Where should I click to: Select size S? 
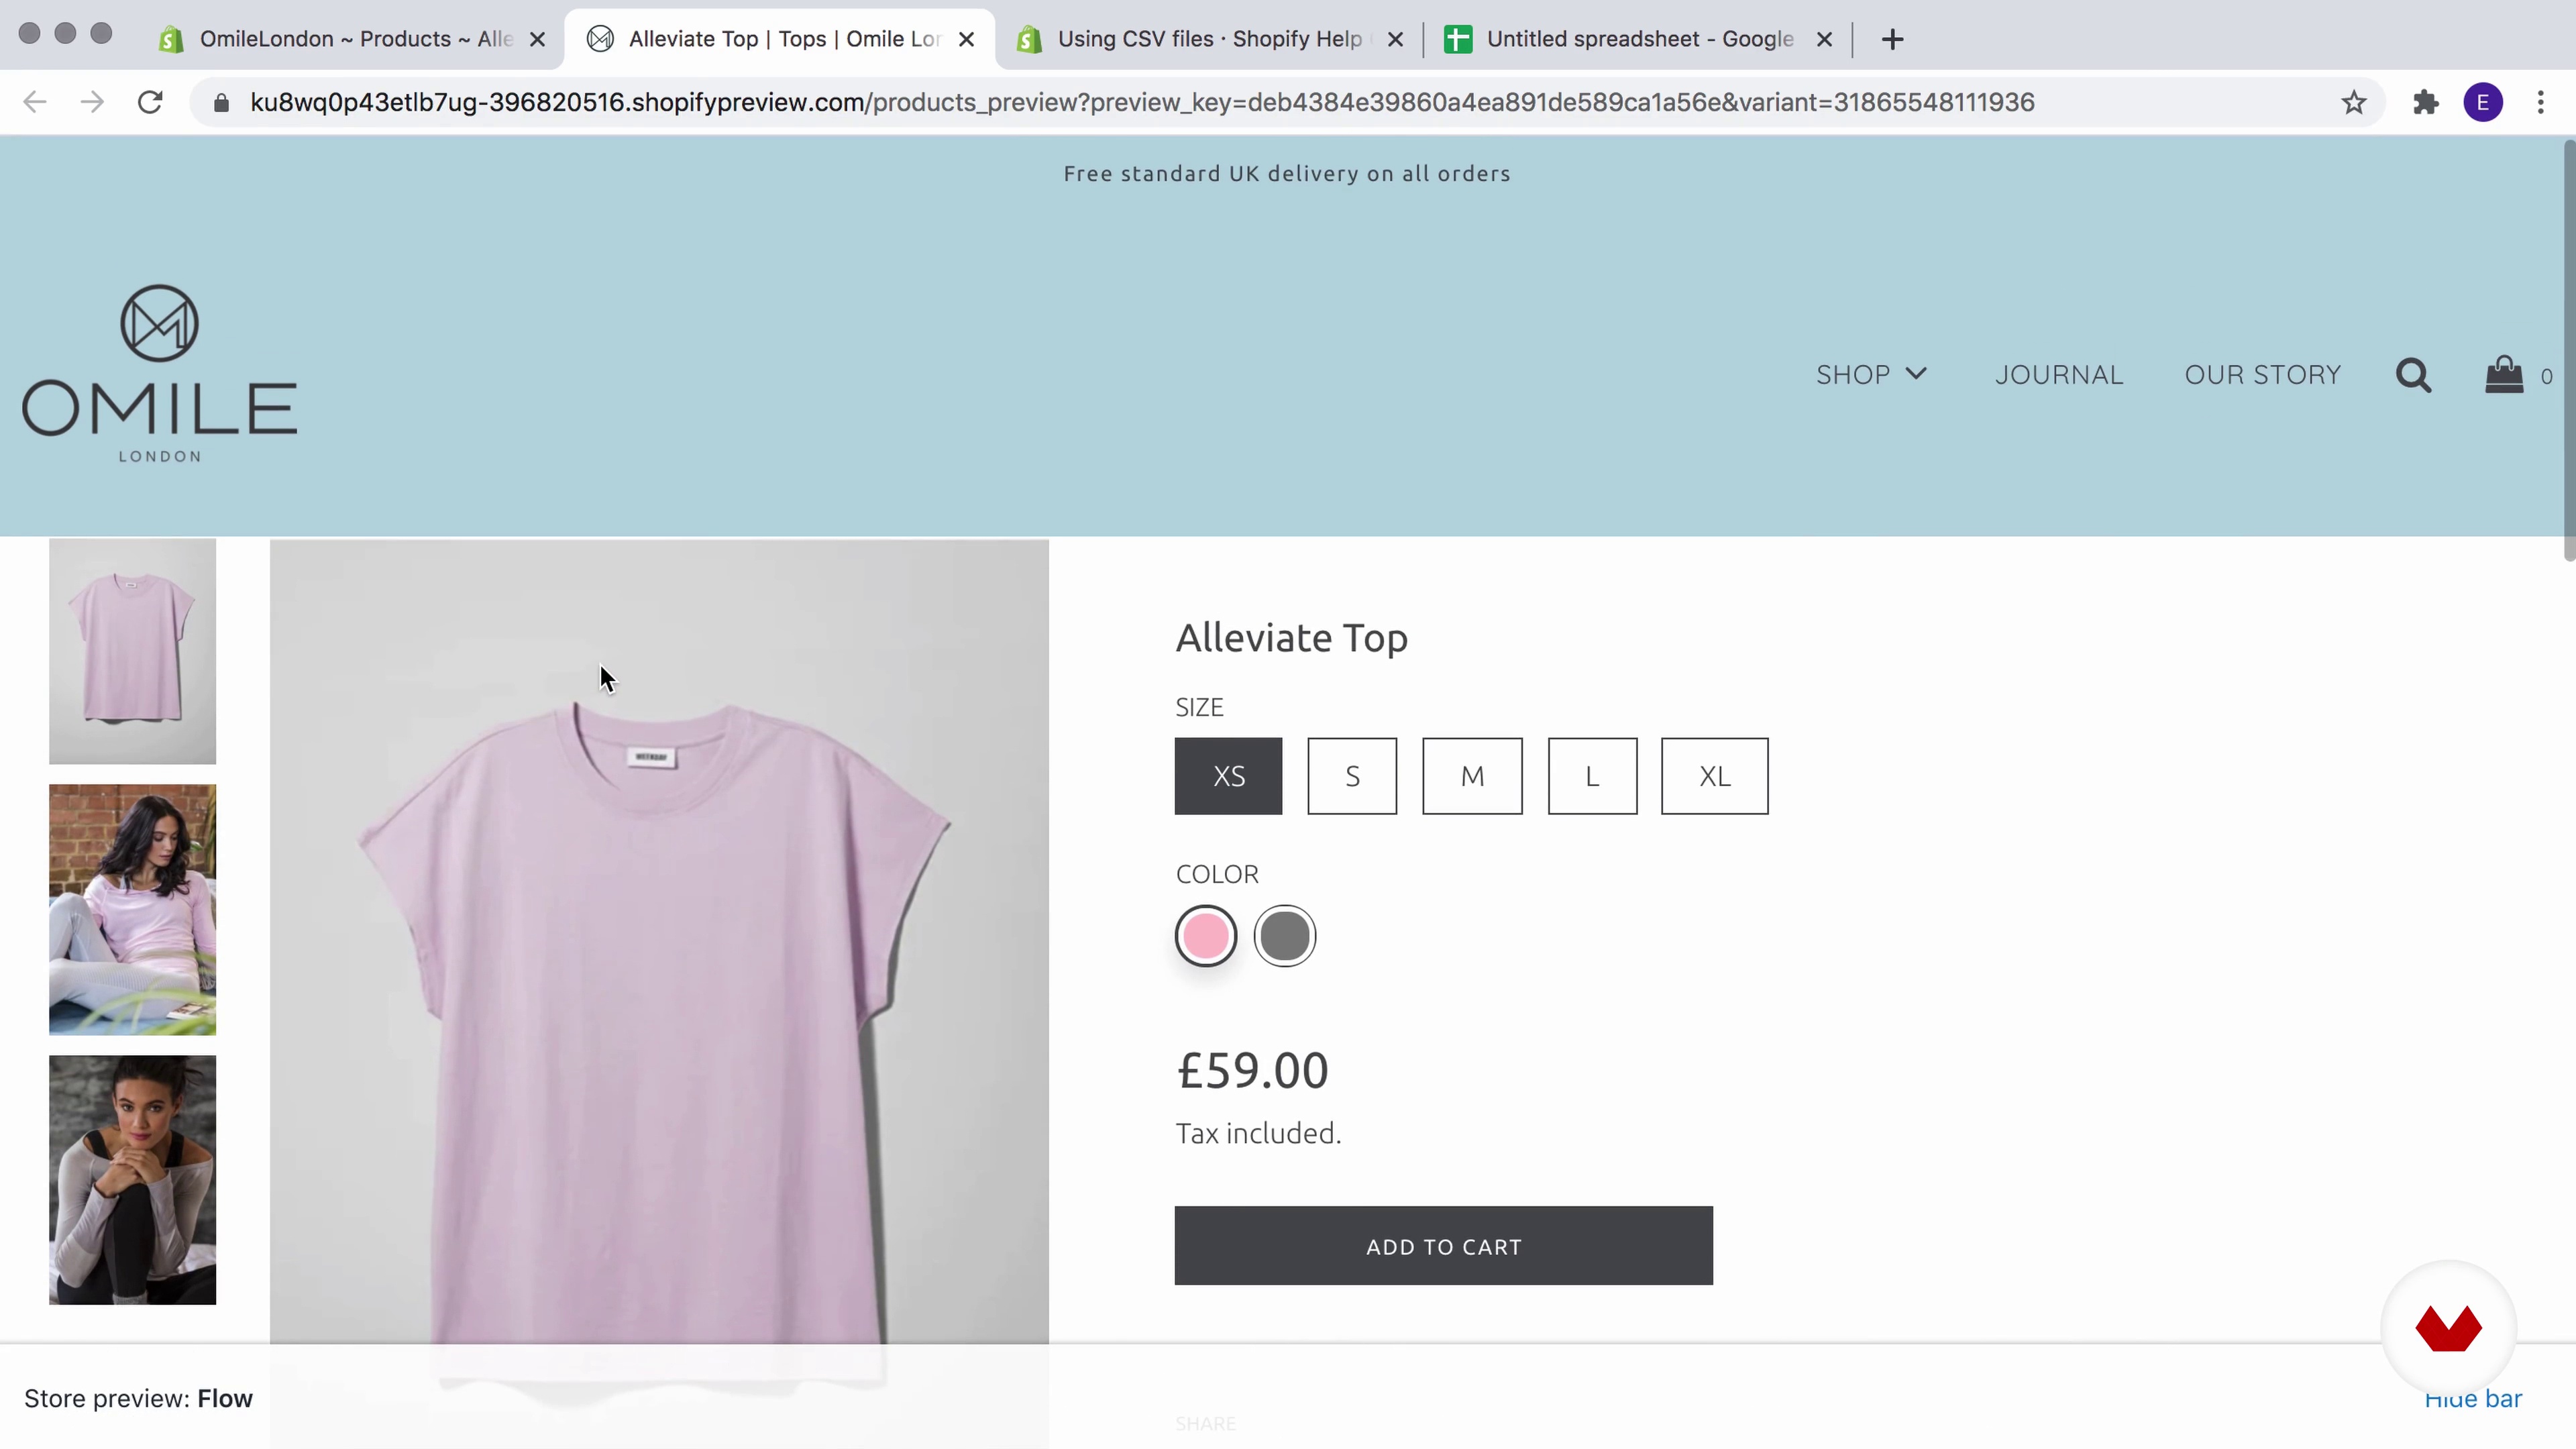(x=1352, y=776)
